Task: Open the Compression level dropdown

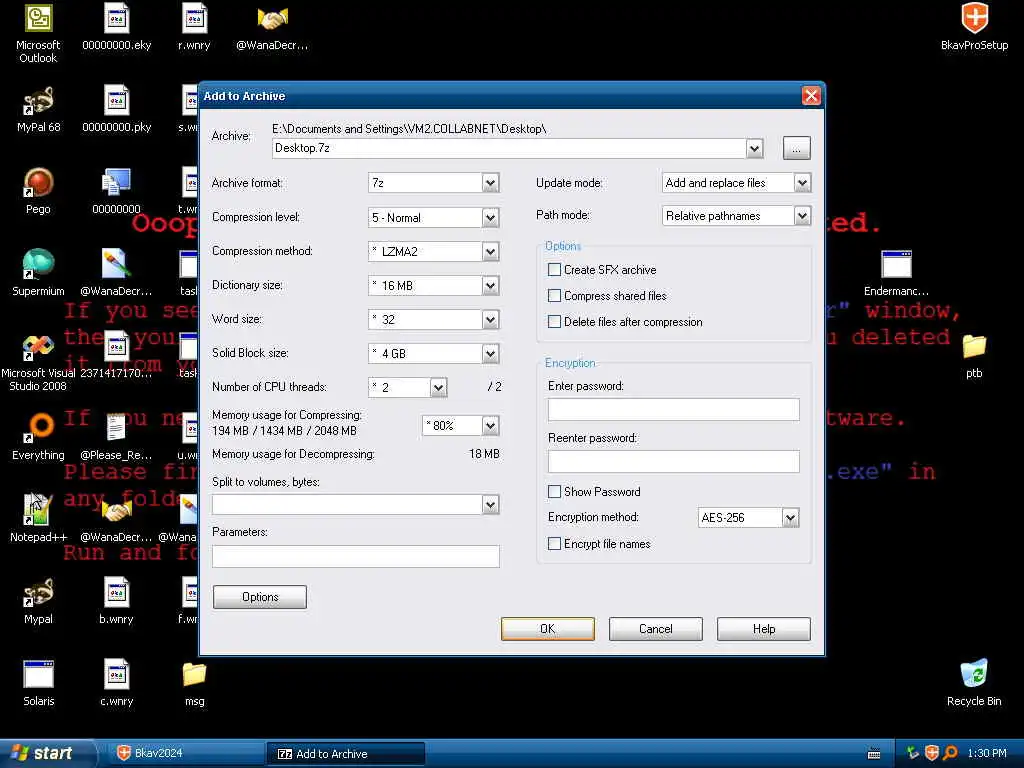Action: (x=490, y=217)
